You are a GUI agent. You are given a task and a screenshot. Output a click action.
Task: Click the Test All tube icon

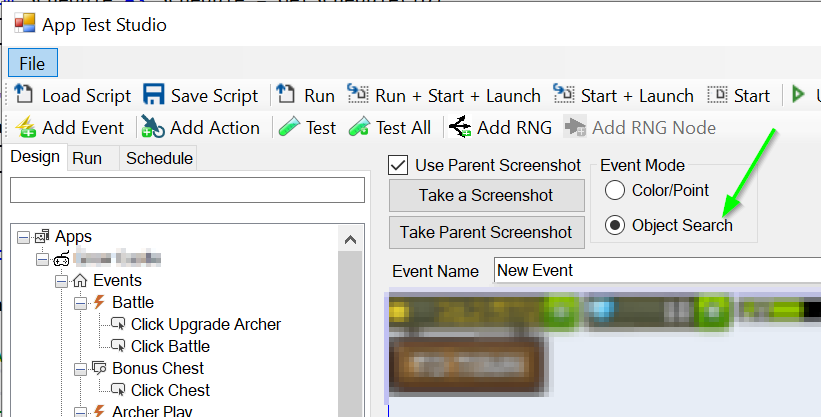359,127
